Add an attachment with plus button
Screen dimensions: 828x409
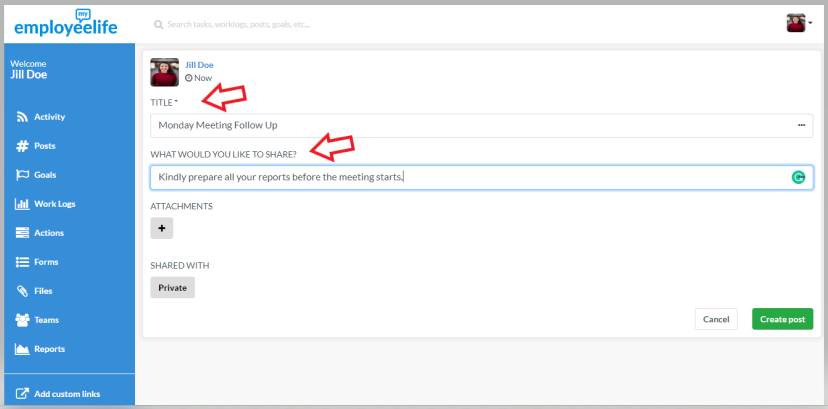(162, 229)
